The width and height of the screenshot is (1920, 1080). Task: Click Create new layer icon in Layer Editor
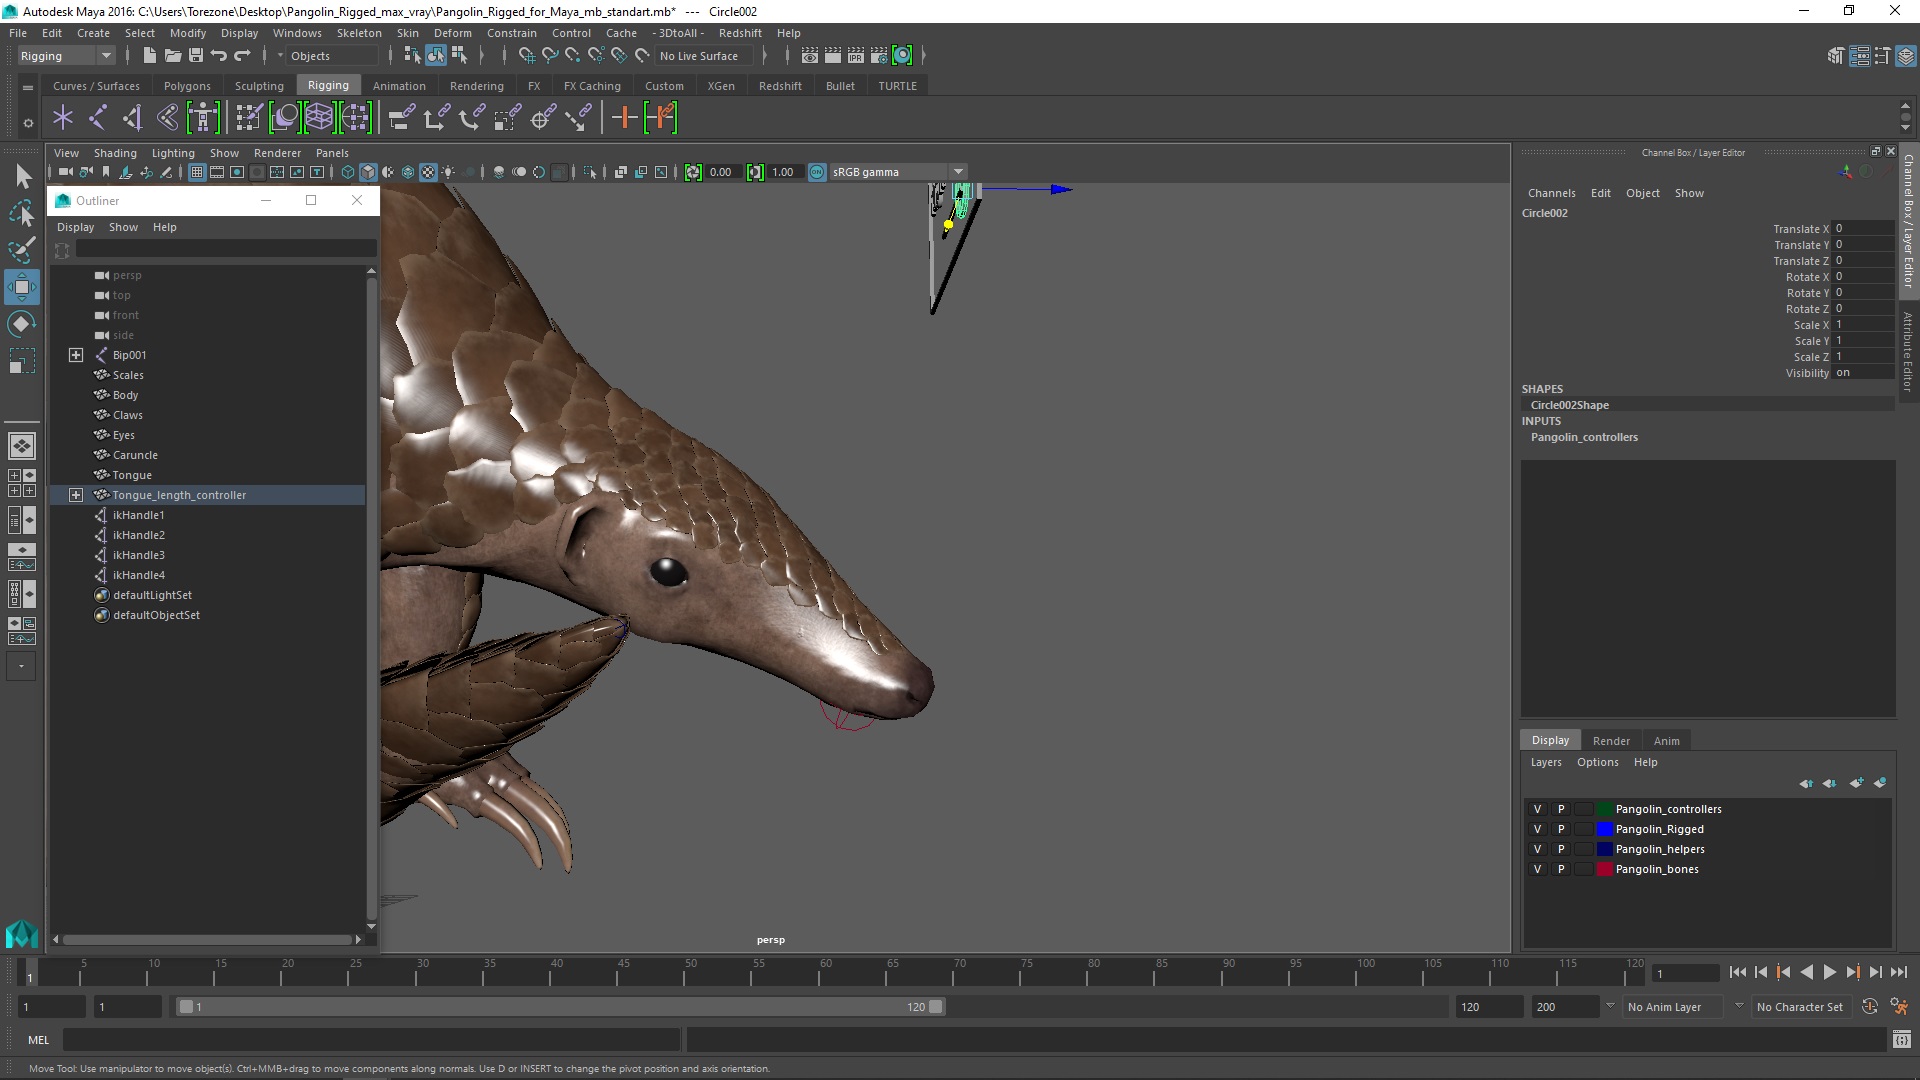point(1856,783)
